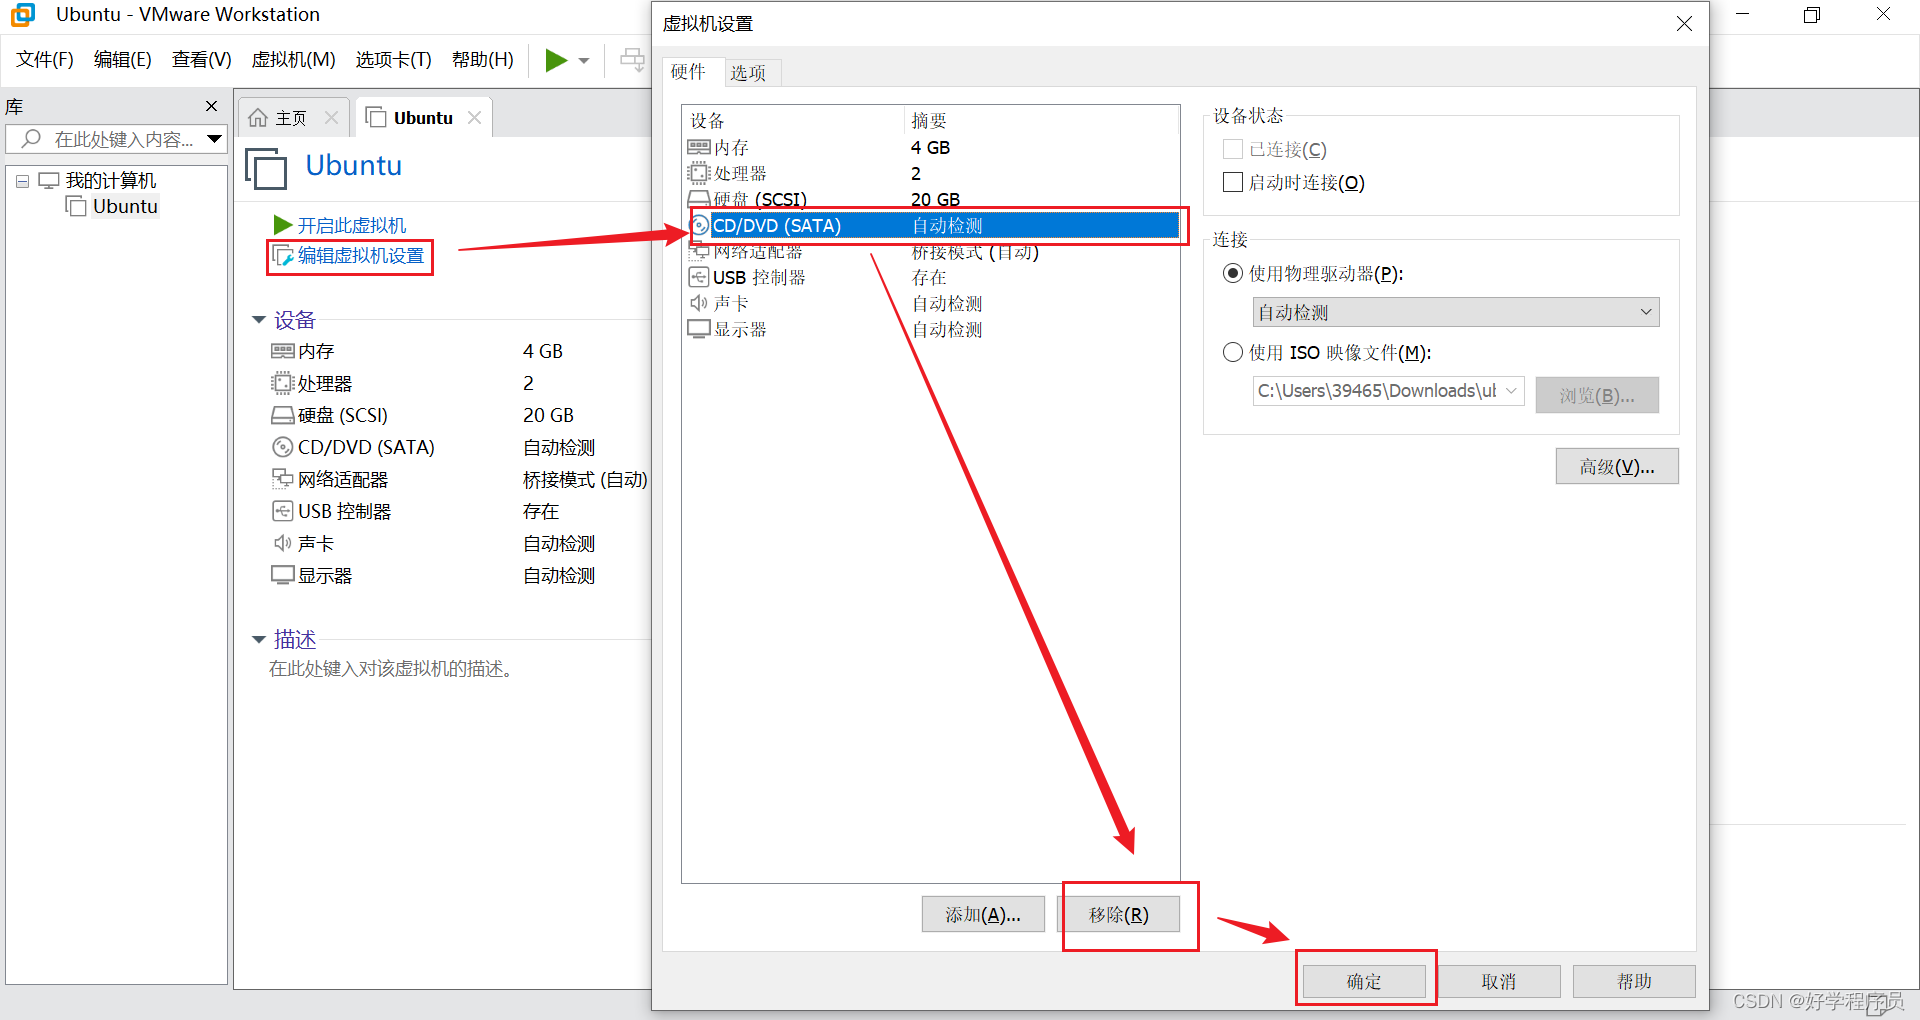Select 处理器 row in dialog device list
The image size is (1920, 1020).
click(x=930, y=173)
